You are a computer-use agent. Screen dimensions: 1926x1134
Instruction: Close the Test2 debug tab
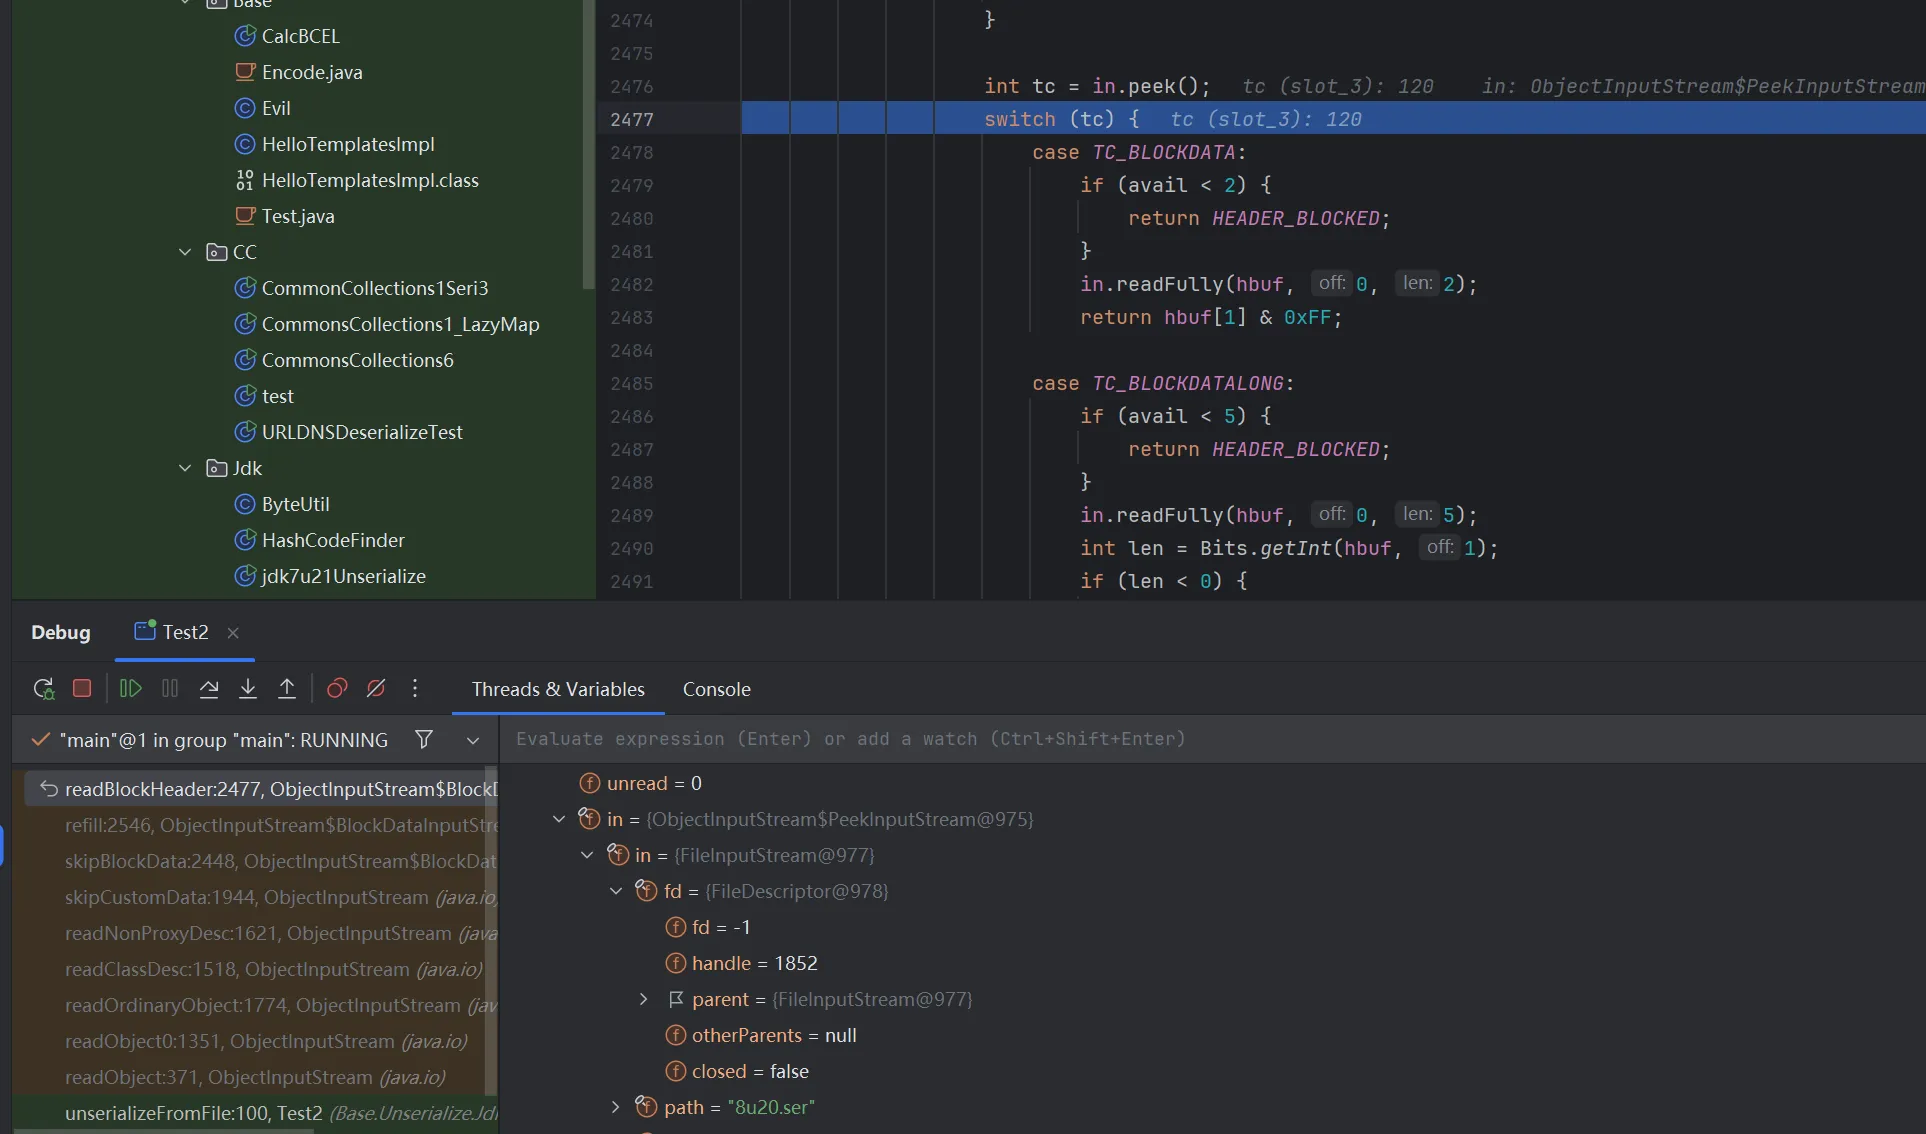pyautogui.click(x=233, y=632)
